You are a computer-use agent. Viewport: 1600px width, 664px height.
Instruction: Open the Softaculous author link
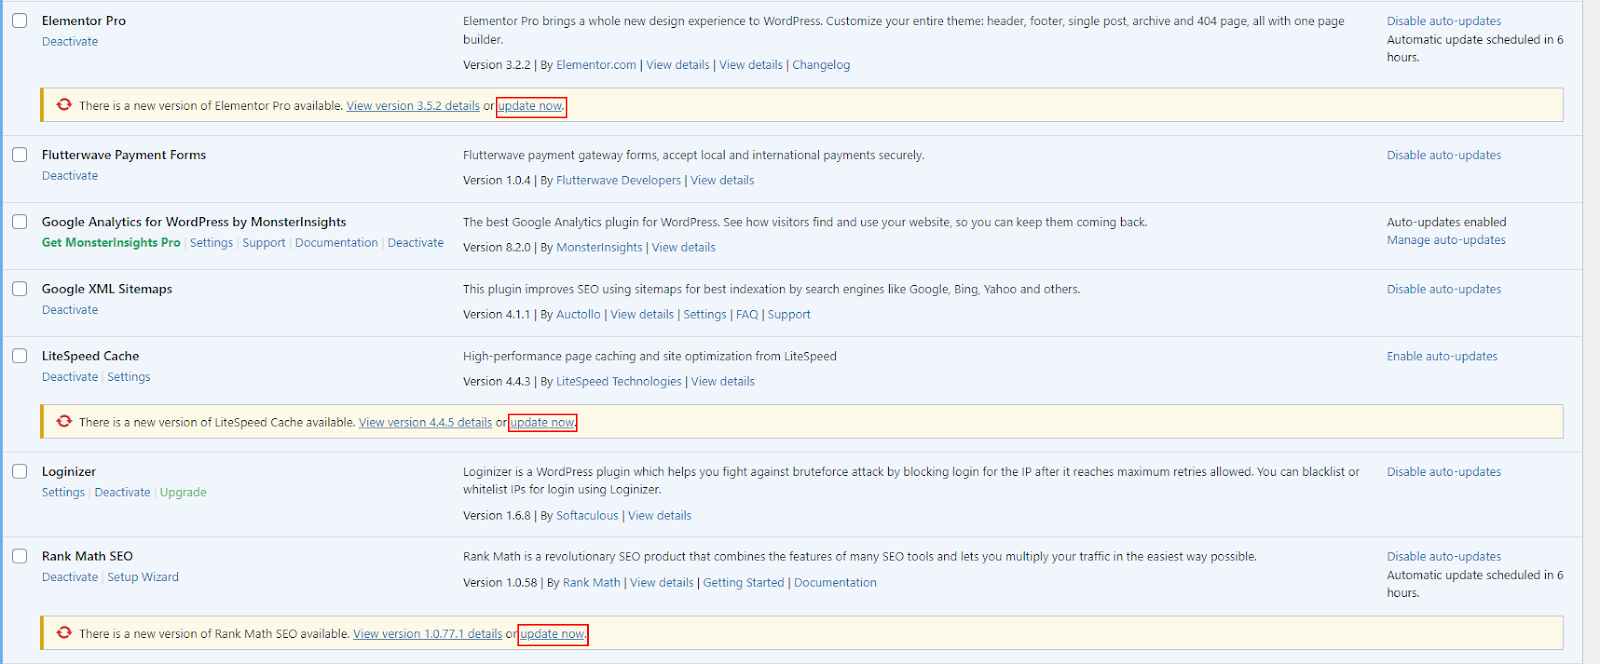coord(587,516)
